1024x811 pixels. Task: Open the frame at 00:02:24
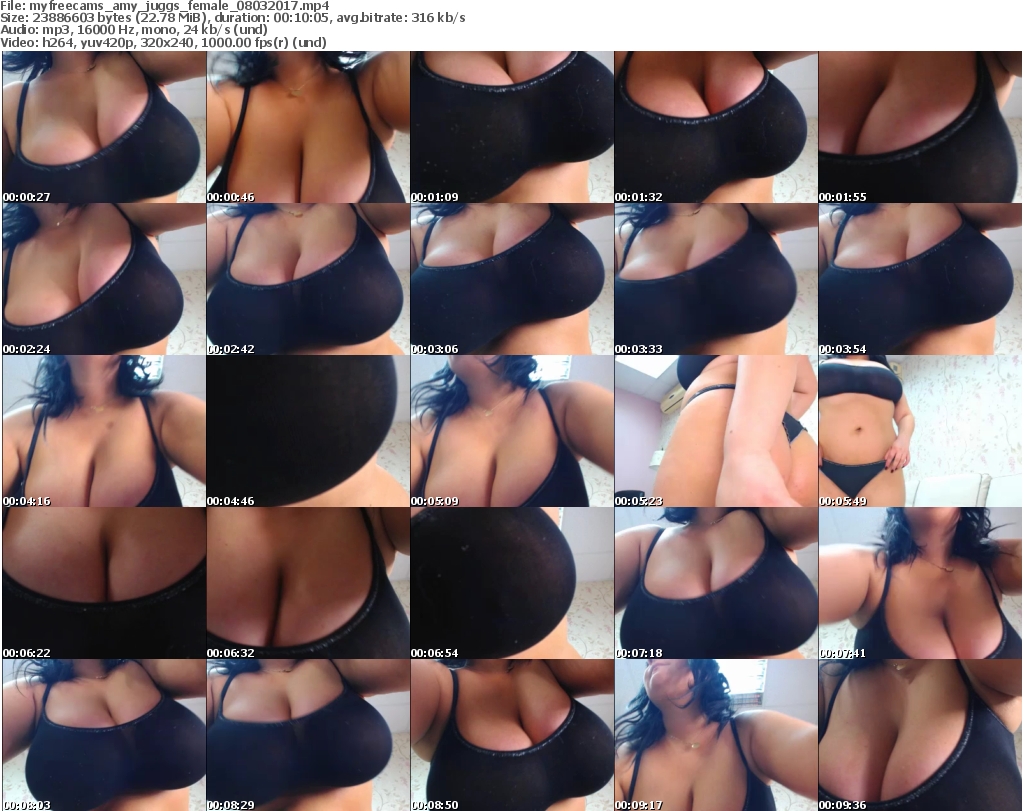point(104,279)
